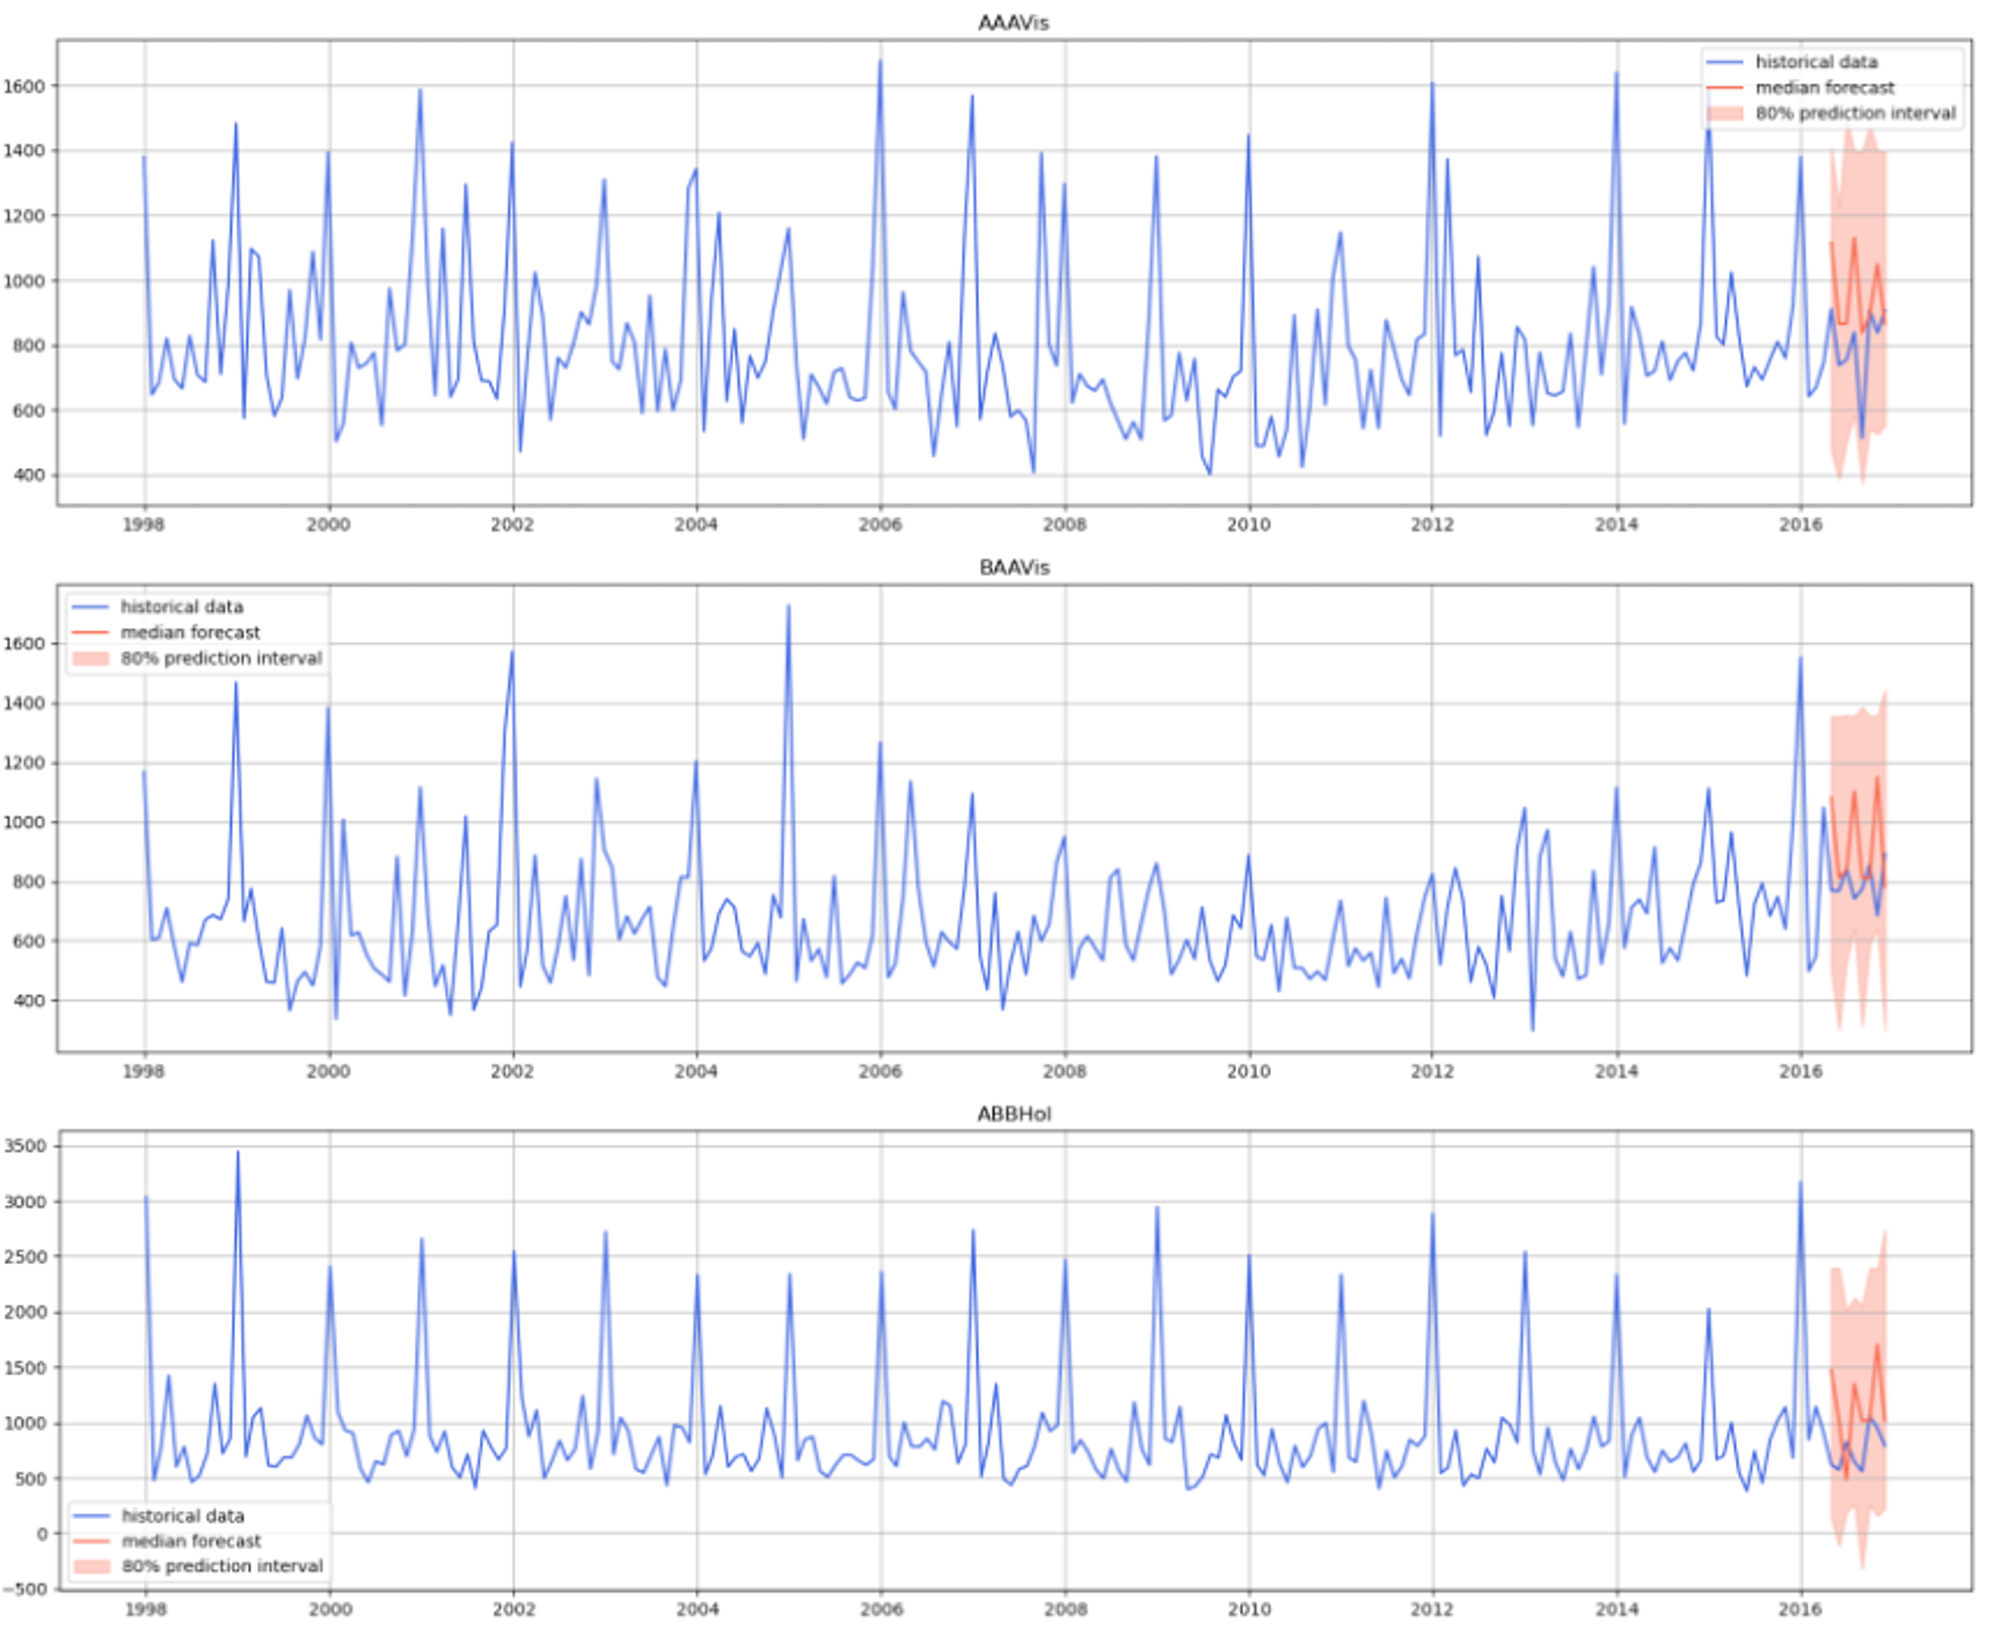Click the AAAVis chart title
The image size is (2000, 1645).
coord(1013,23)
